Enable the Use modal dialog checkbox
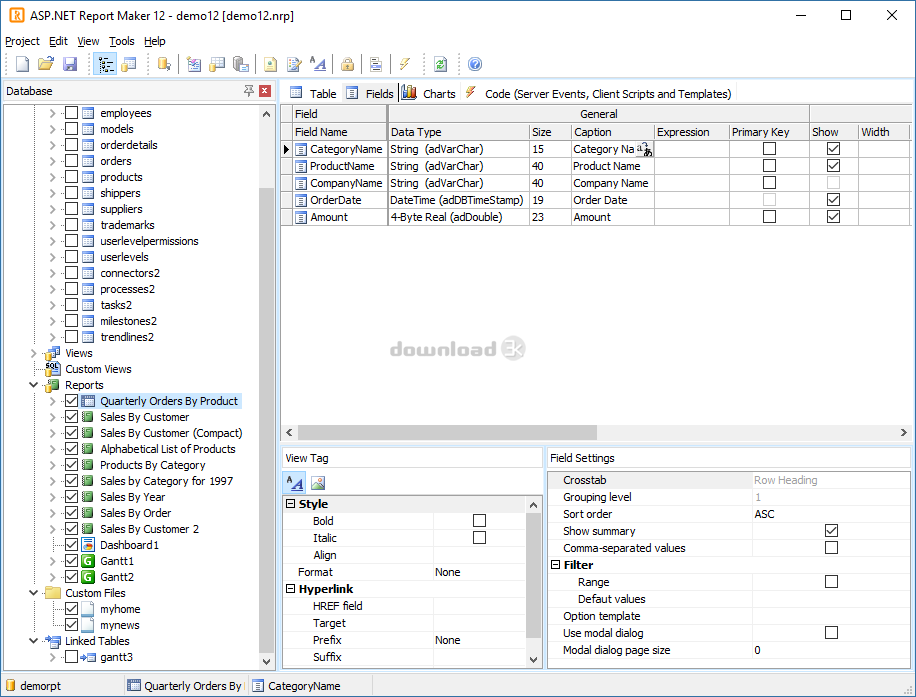Image resolution: width=916 pixels, height=697 pixels. click(x=831, y=633)
